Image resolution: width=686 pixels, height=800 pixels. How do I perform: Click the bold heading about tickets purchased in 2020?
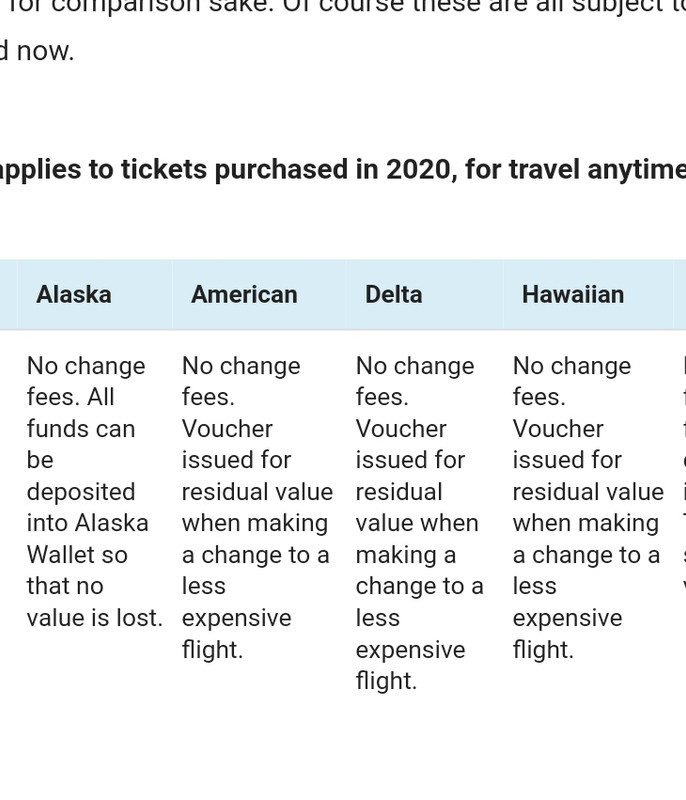343,169
